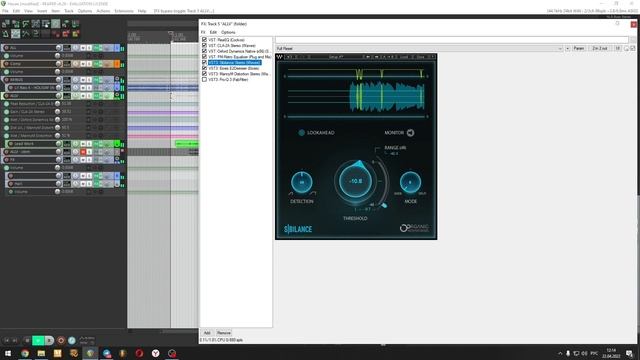
Task: Toggle the ReaEQ (Cockos) effect checkbox
Action: (204, 40)
